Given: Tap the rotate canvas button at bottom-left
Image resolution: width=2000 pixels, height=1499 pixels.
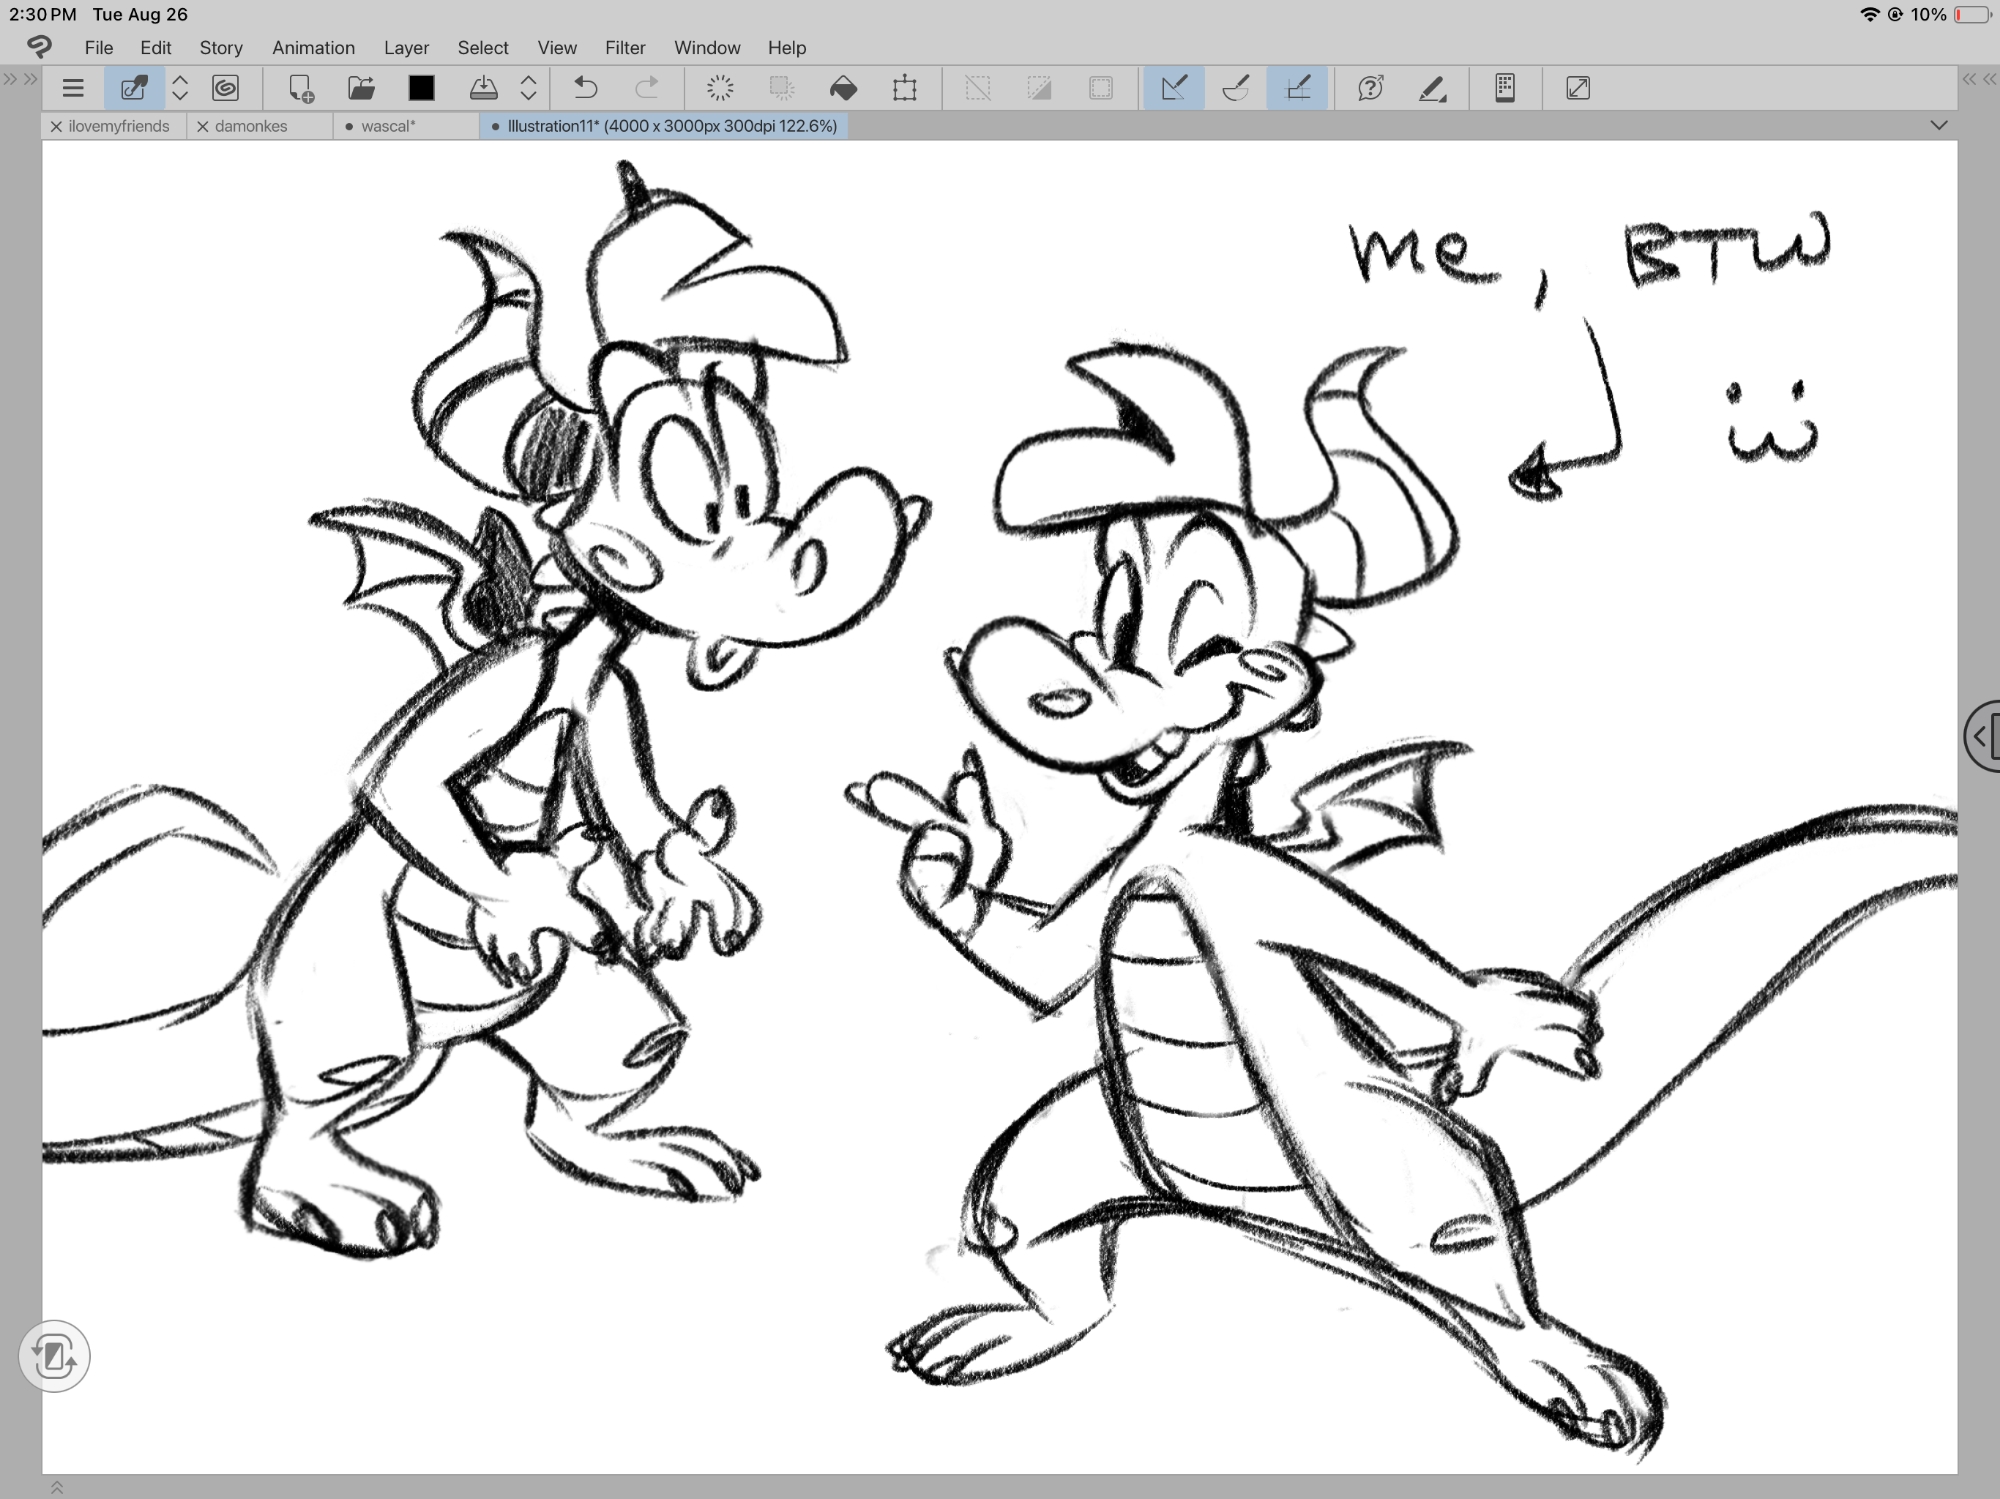Looking at the screenshot, I should (x=54, y=1357).
